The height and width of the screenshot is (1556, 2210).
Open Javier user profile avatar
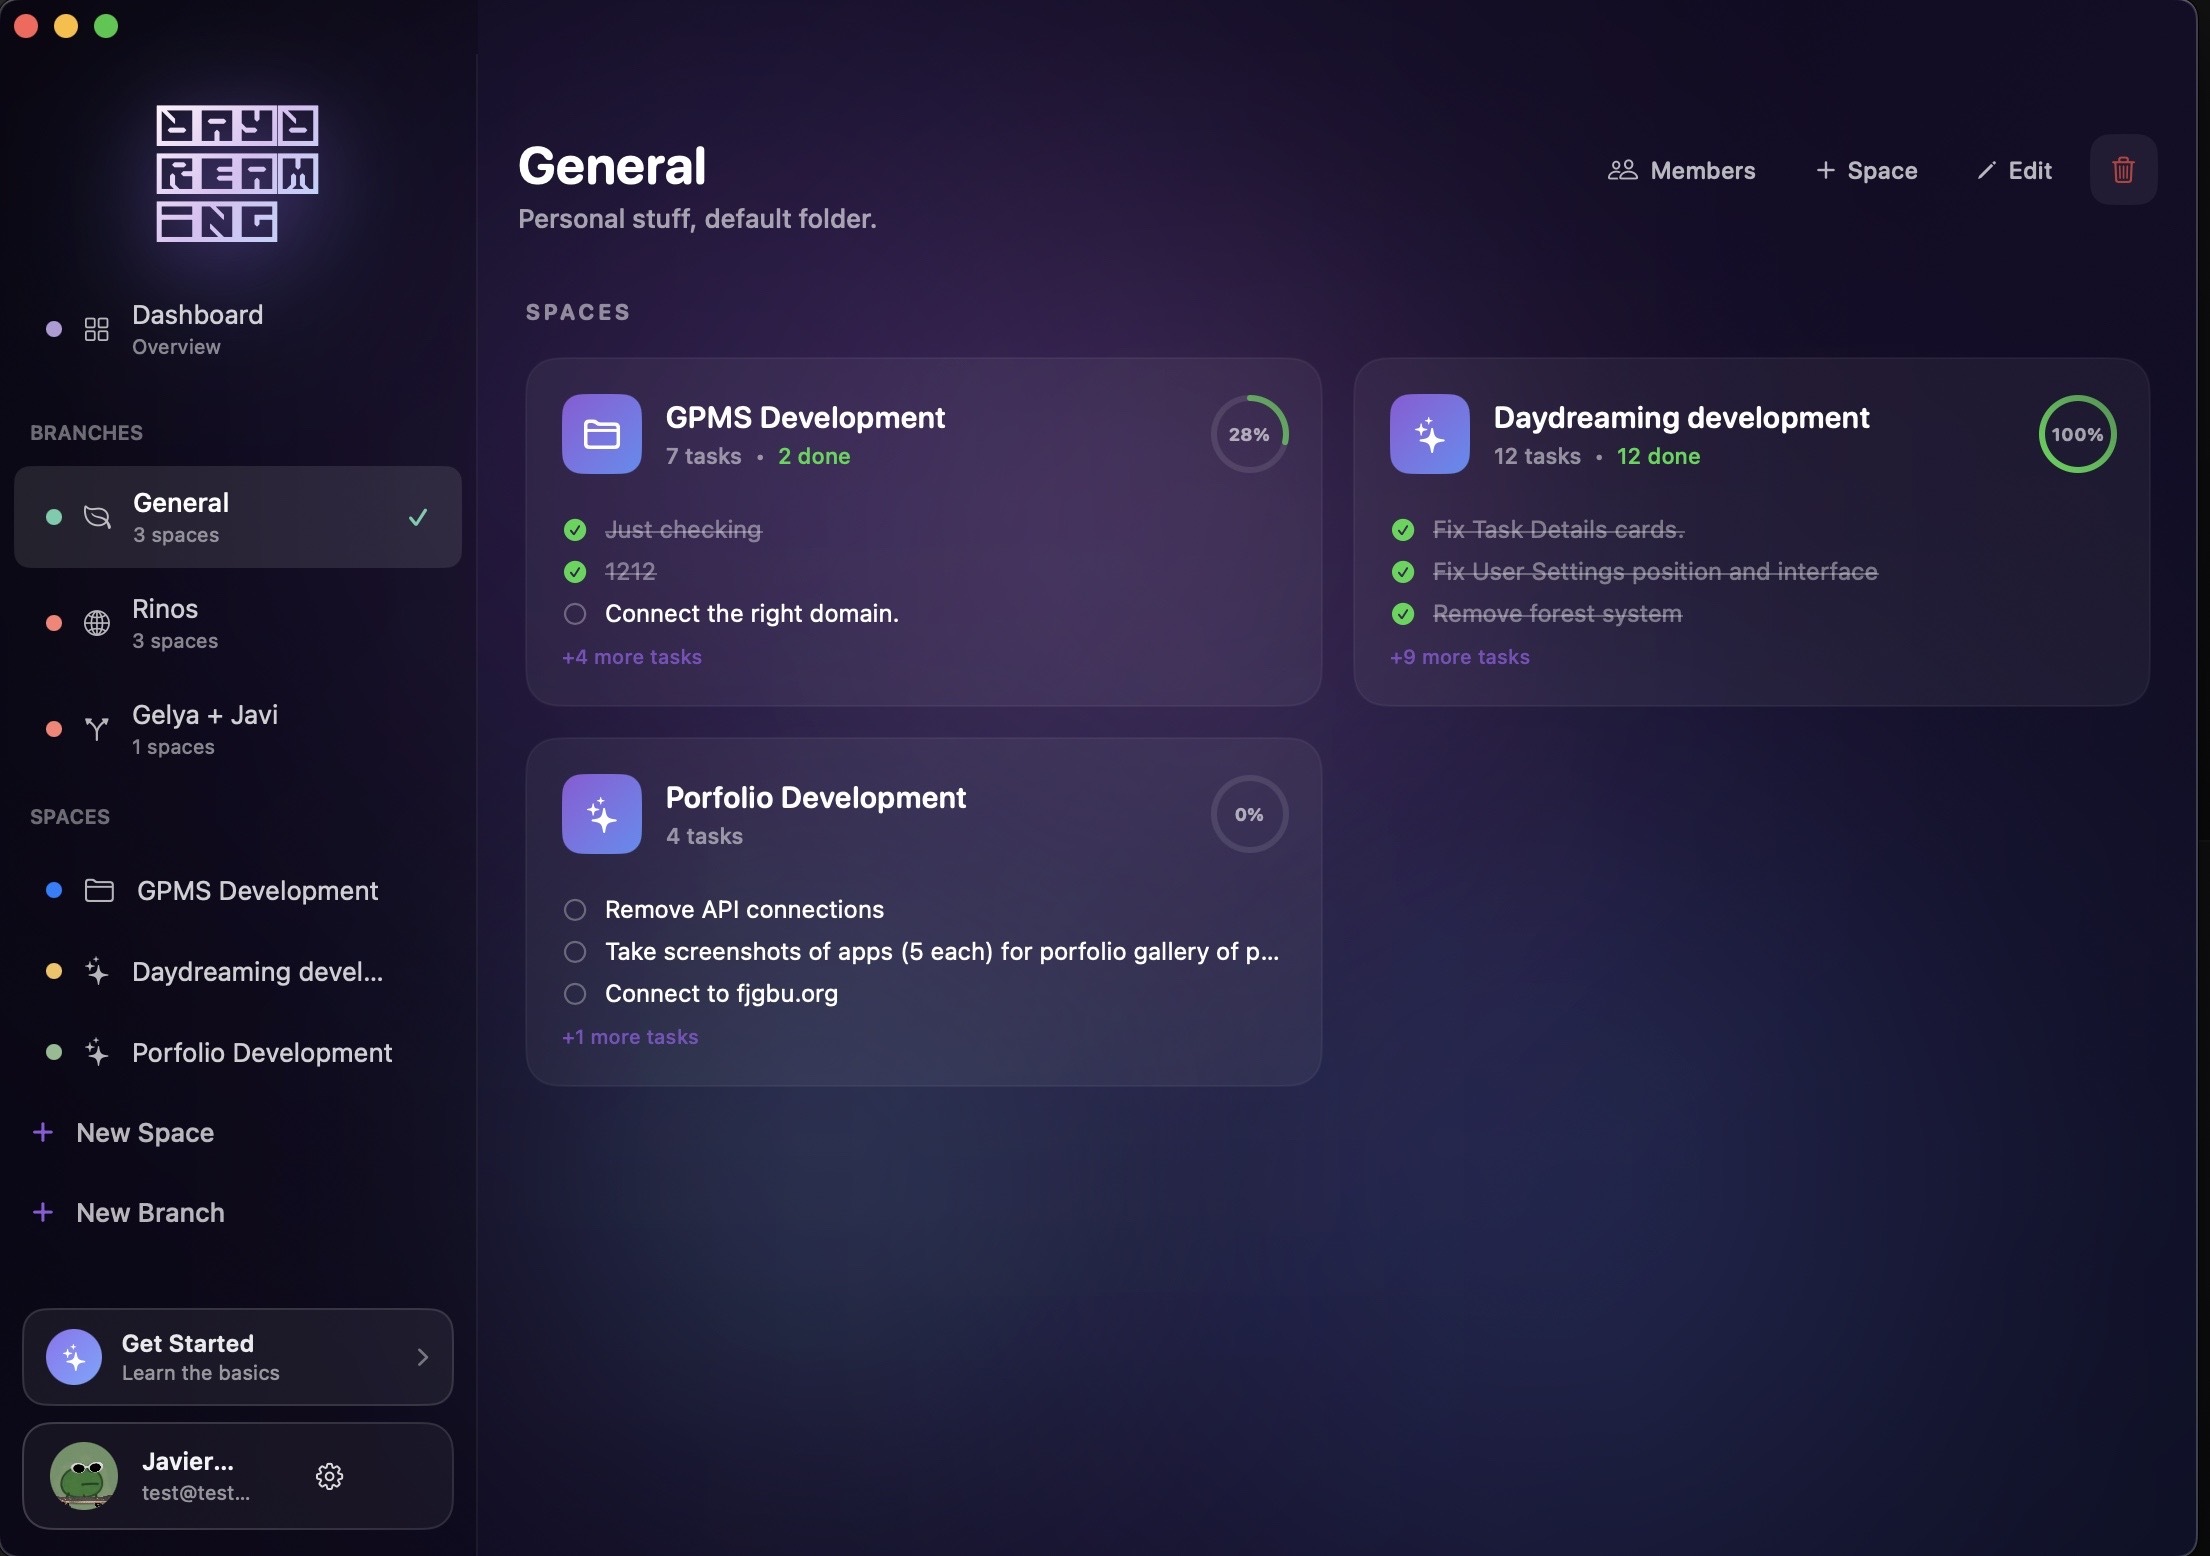[84, 1476]
